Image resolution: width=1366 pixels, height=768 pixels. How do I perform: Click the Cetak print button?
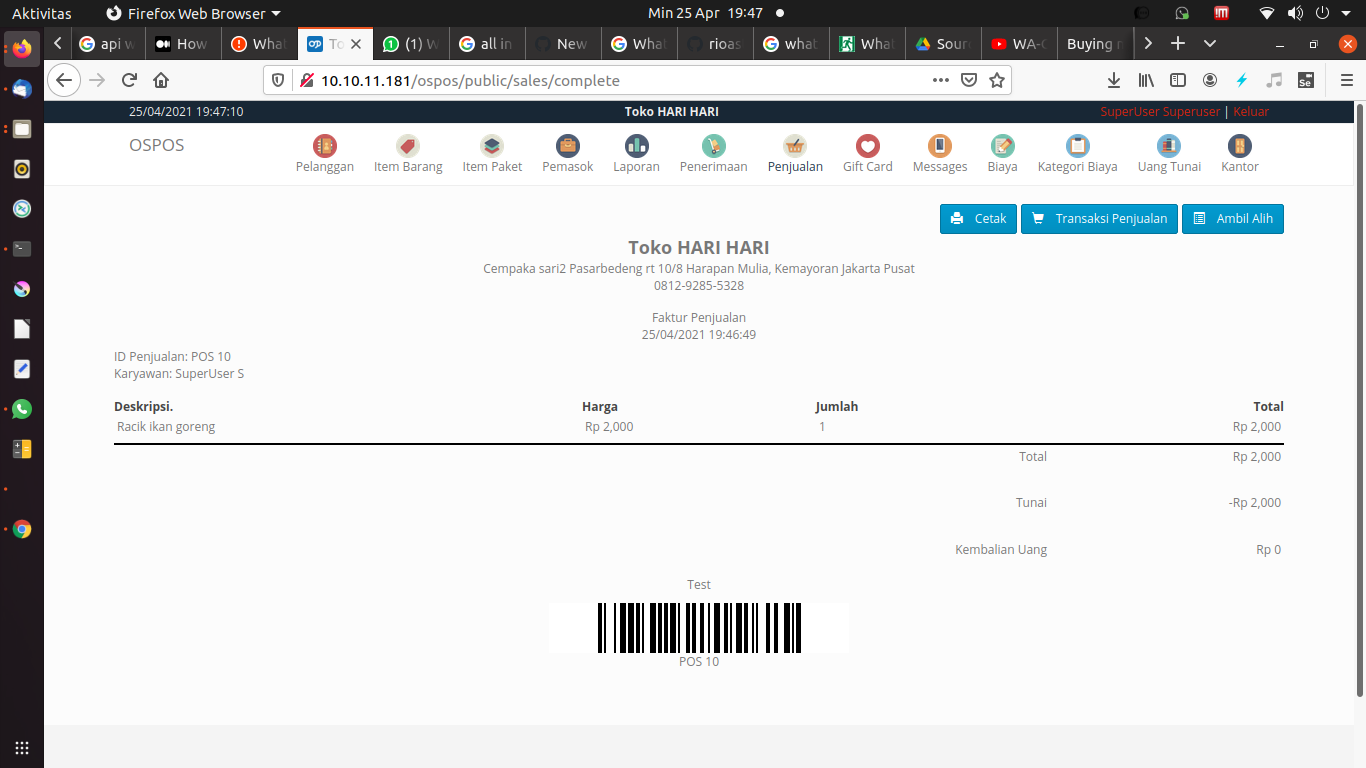(977, 218)
